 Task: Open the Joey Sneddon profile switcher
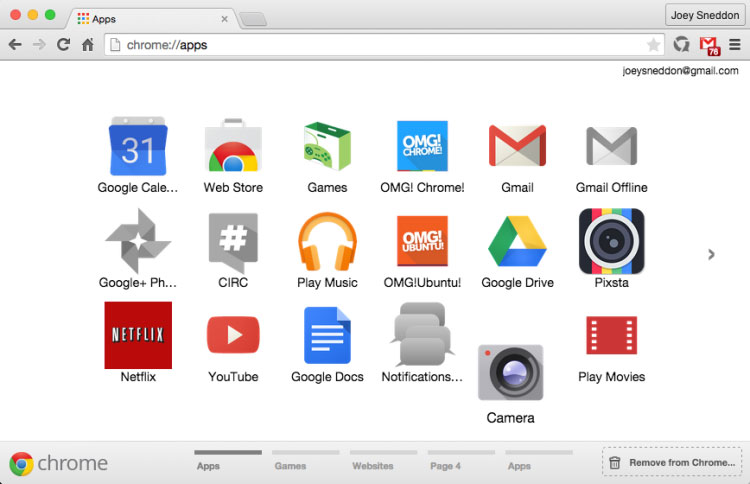click(x=705, y=15)
